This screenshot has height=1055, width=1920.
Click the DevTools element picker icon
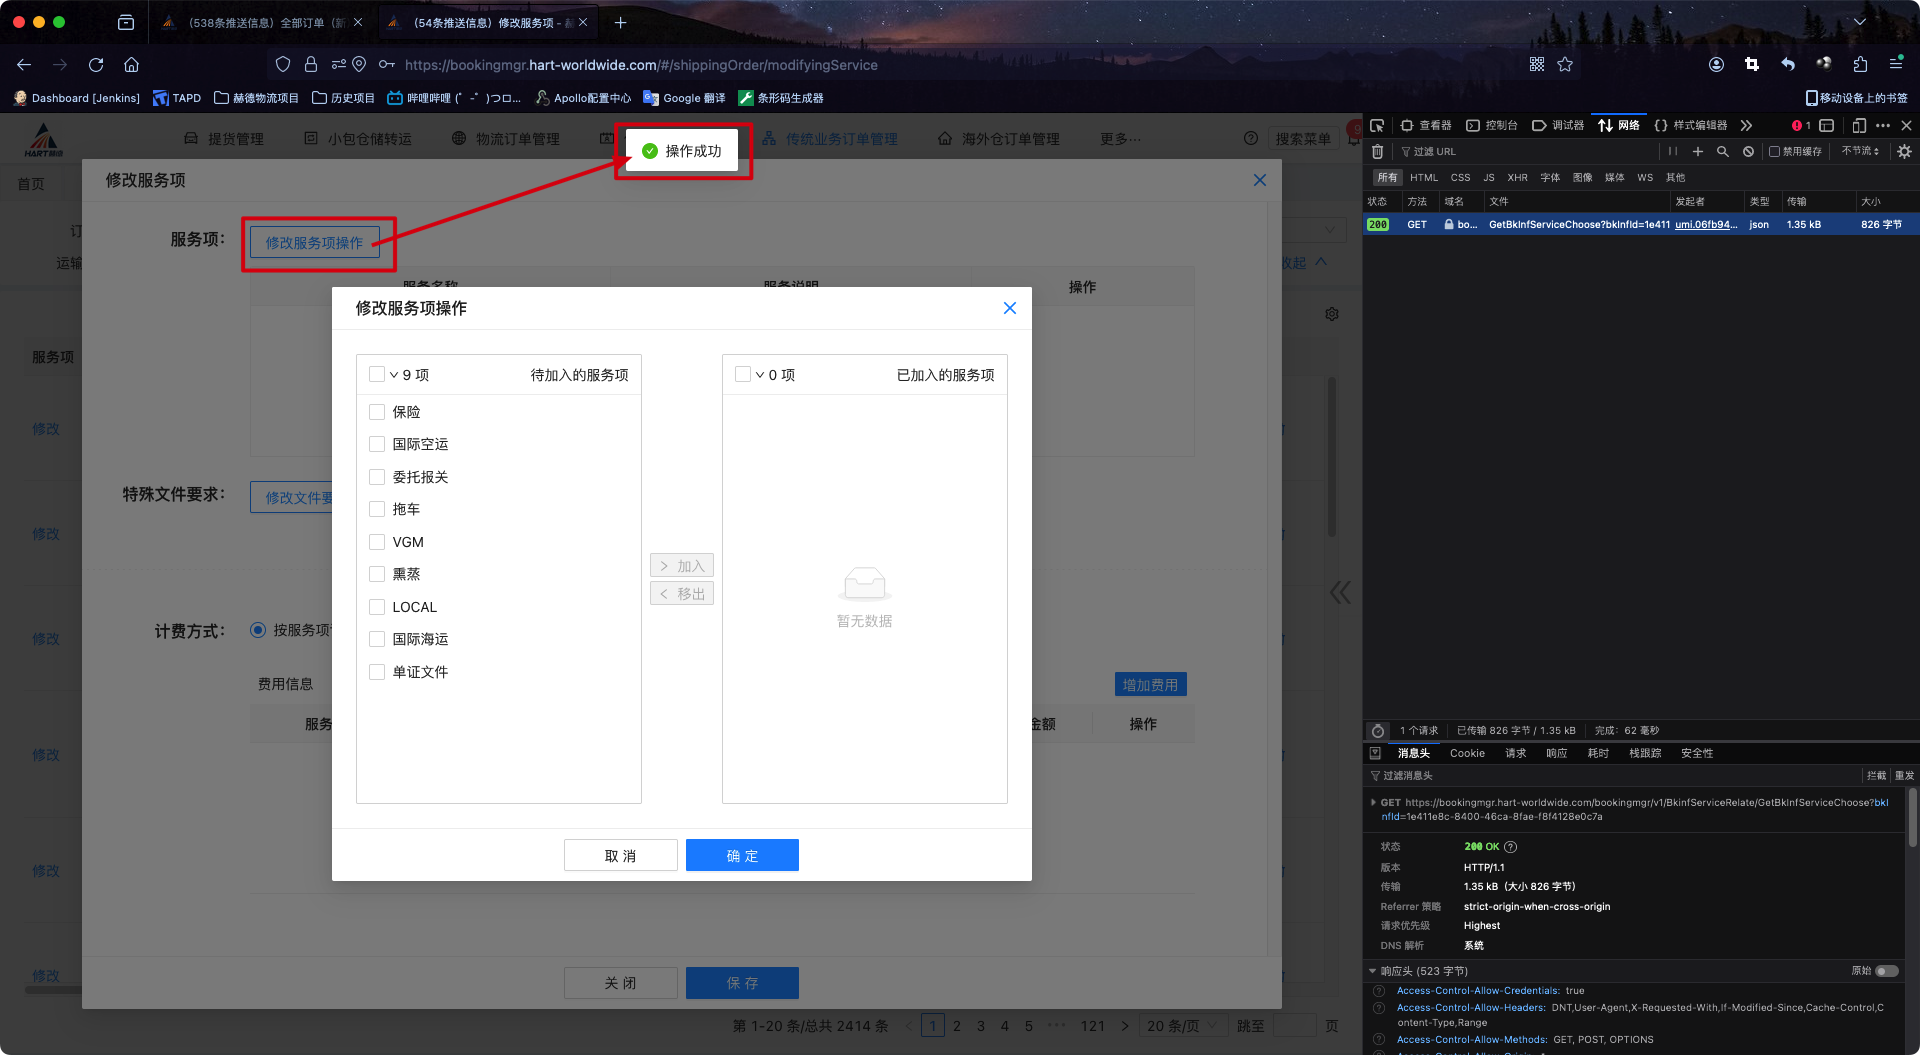point(1377,125)
